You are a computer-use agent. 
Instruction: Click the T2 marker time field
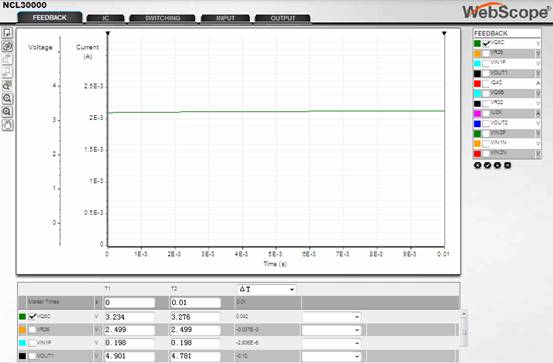[x=196, y=303]
